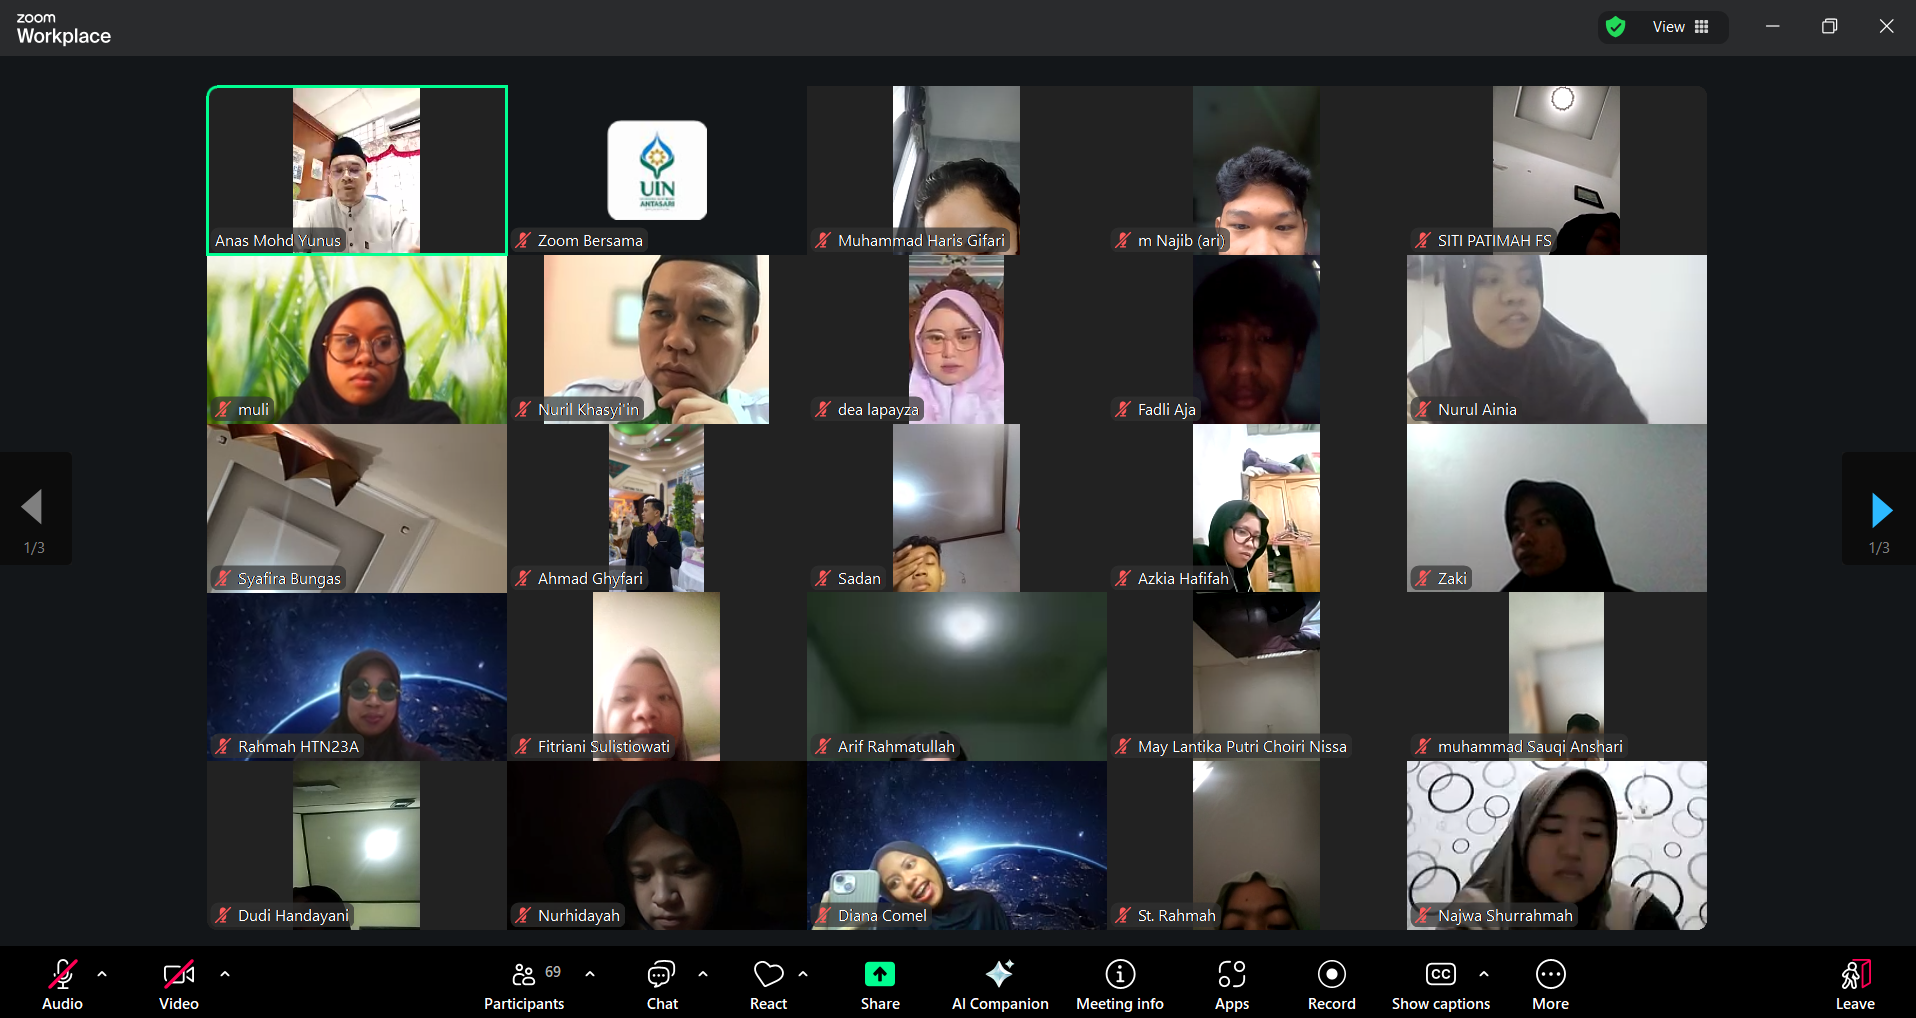1916x1018 pixels.
Task: Click muted mic icon on Najwa Shurrahmah
Action: tap(1423, 915)
